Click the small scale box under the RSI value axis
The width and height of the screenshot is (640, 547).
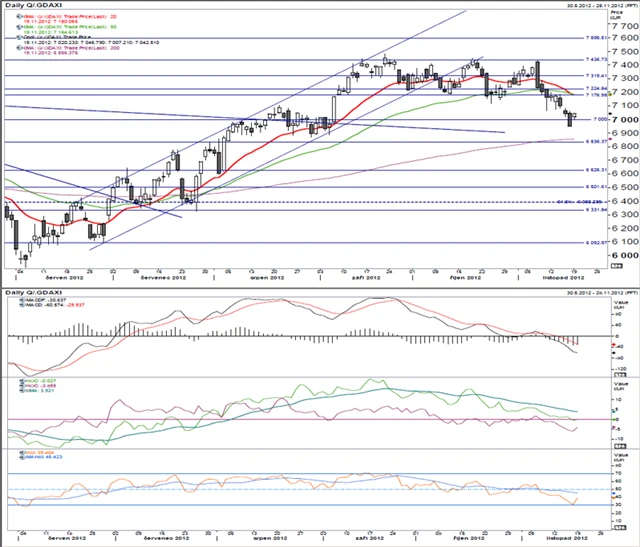pyautogui.click(x=620, y=527)
